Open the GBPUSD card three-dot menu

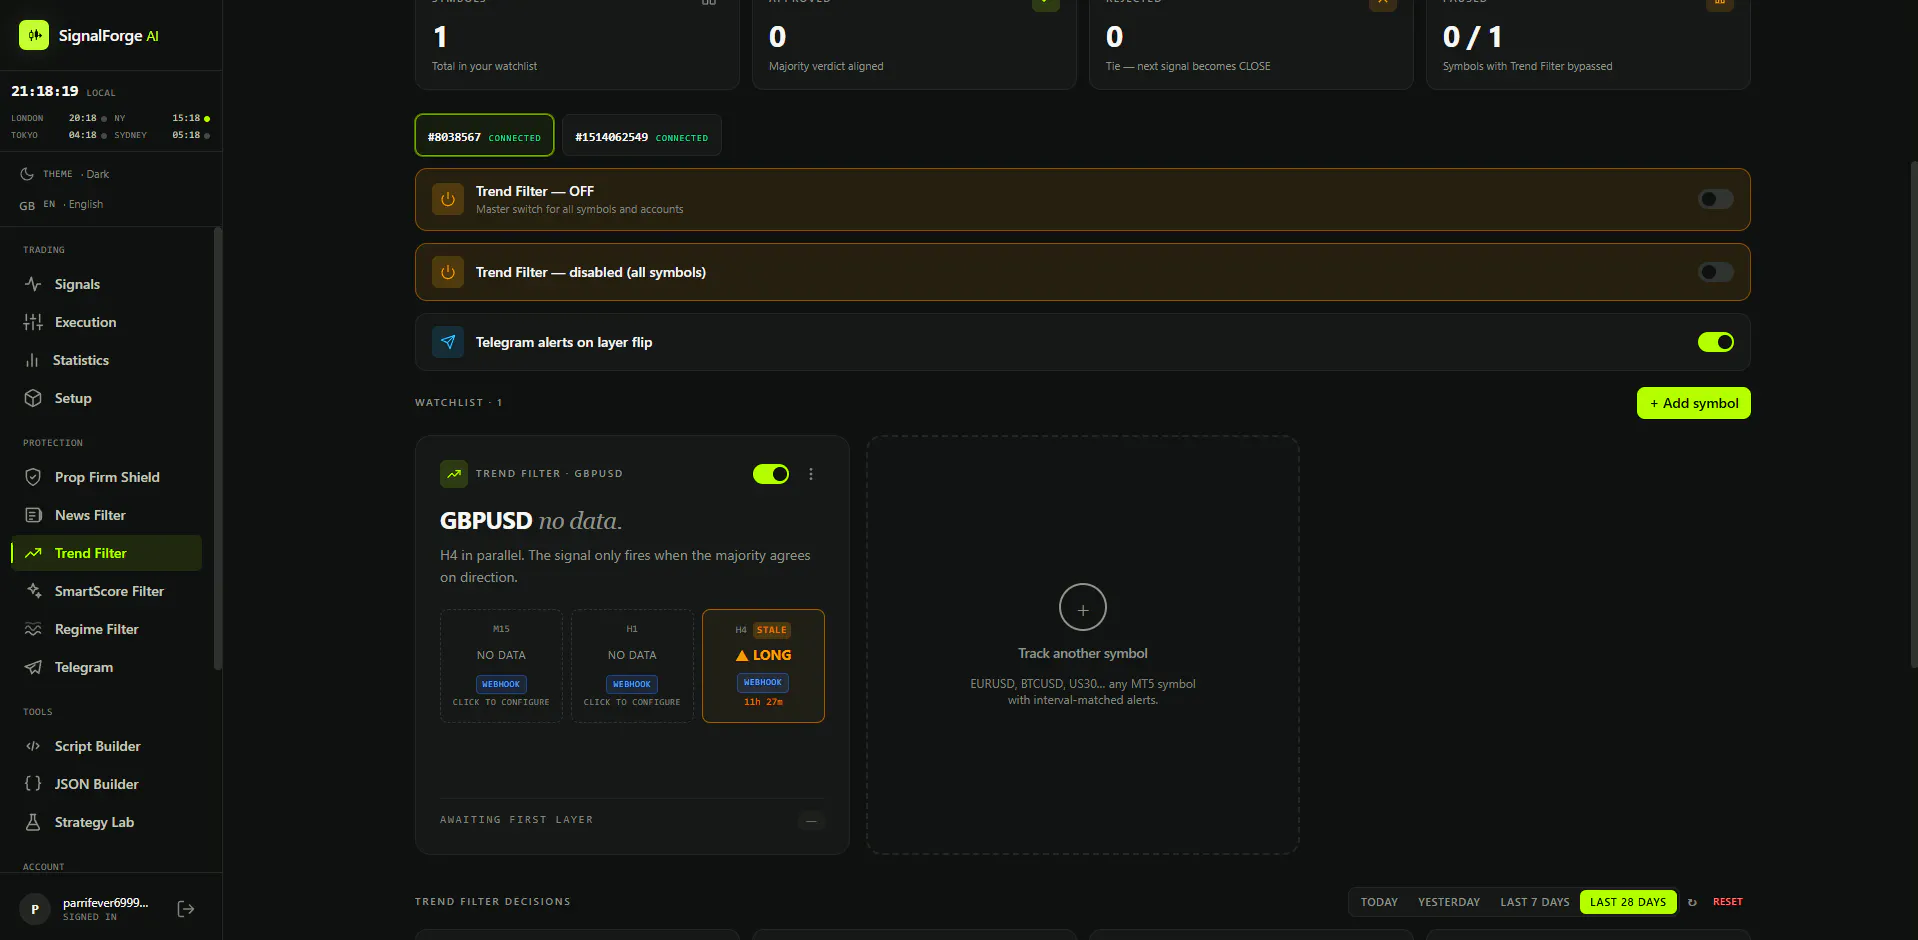(x=811, y=474)
